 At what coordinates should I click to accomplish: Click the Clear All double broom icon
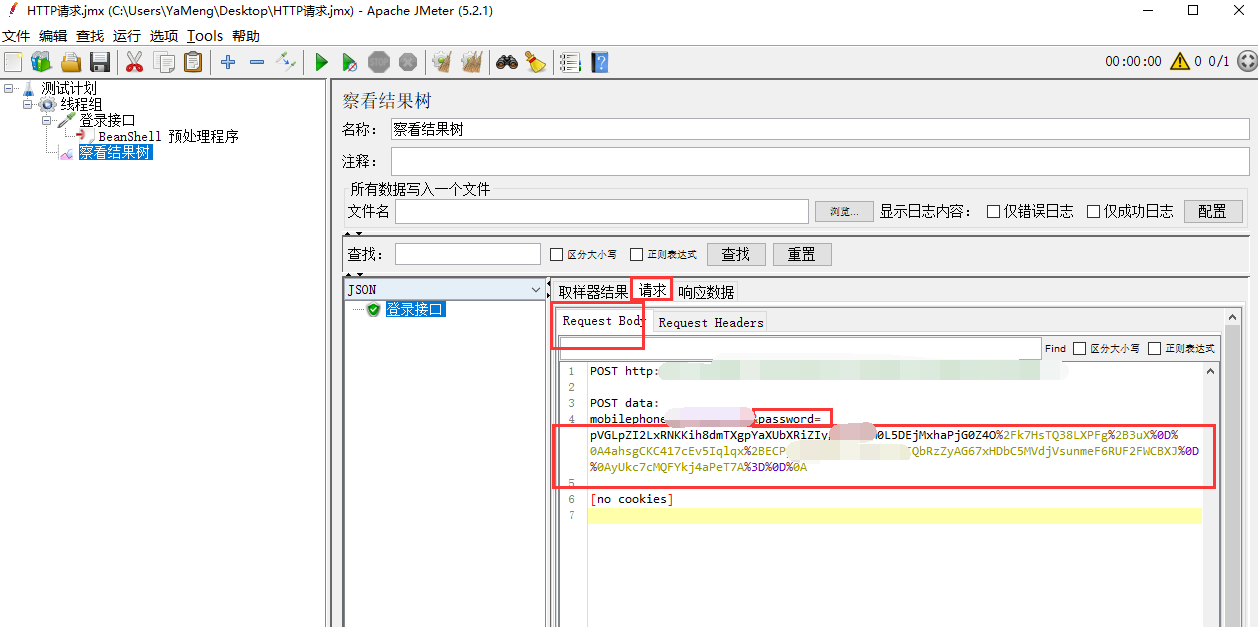point(472,62)
